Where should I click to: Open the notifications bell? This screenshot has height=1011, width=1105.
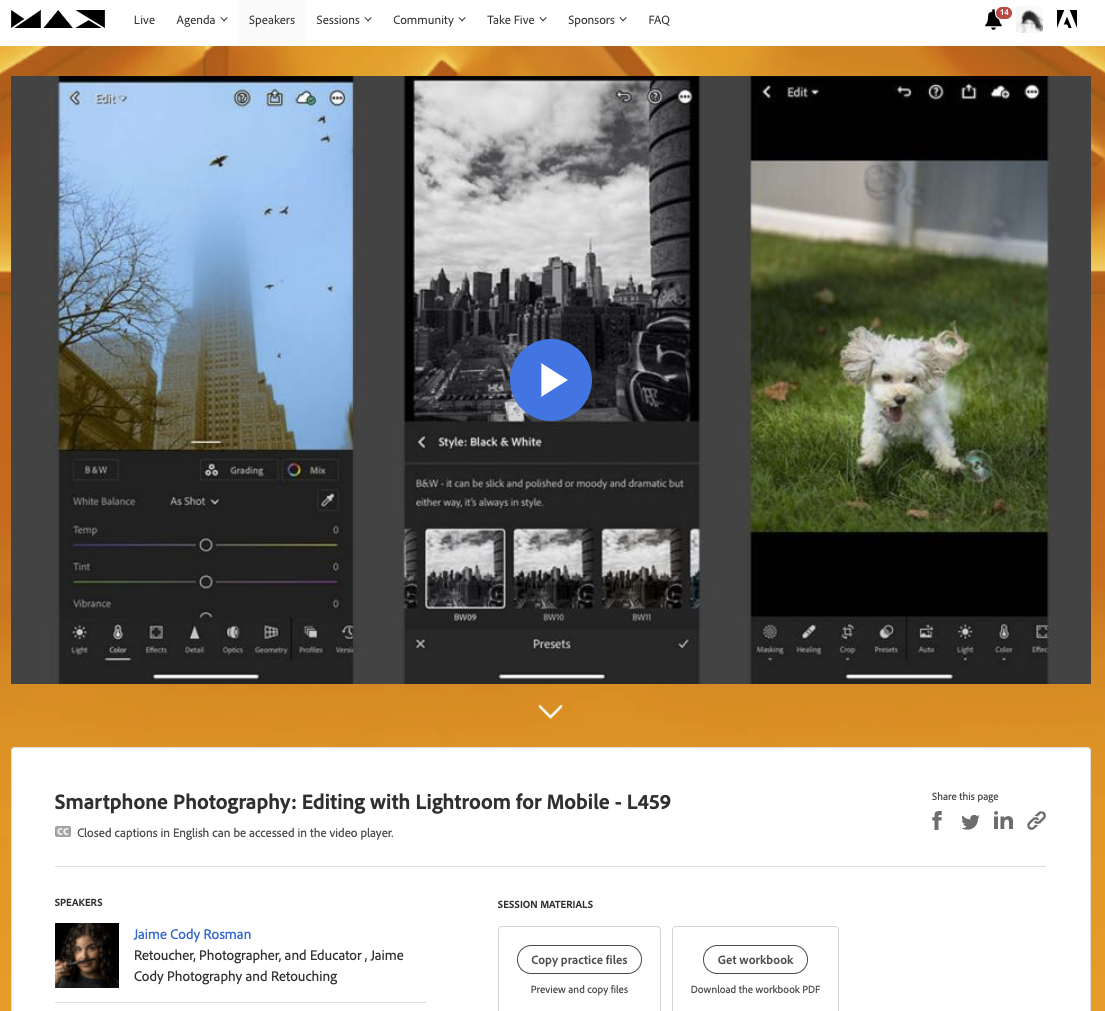(x=994, y=20)
